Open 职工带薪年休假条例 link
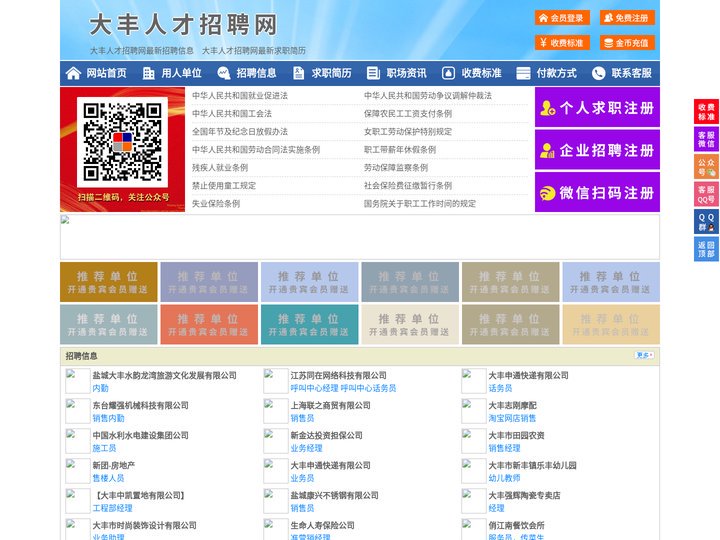Screen dimensions: 720x540 (x=400, y=149)
